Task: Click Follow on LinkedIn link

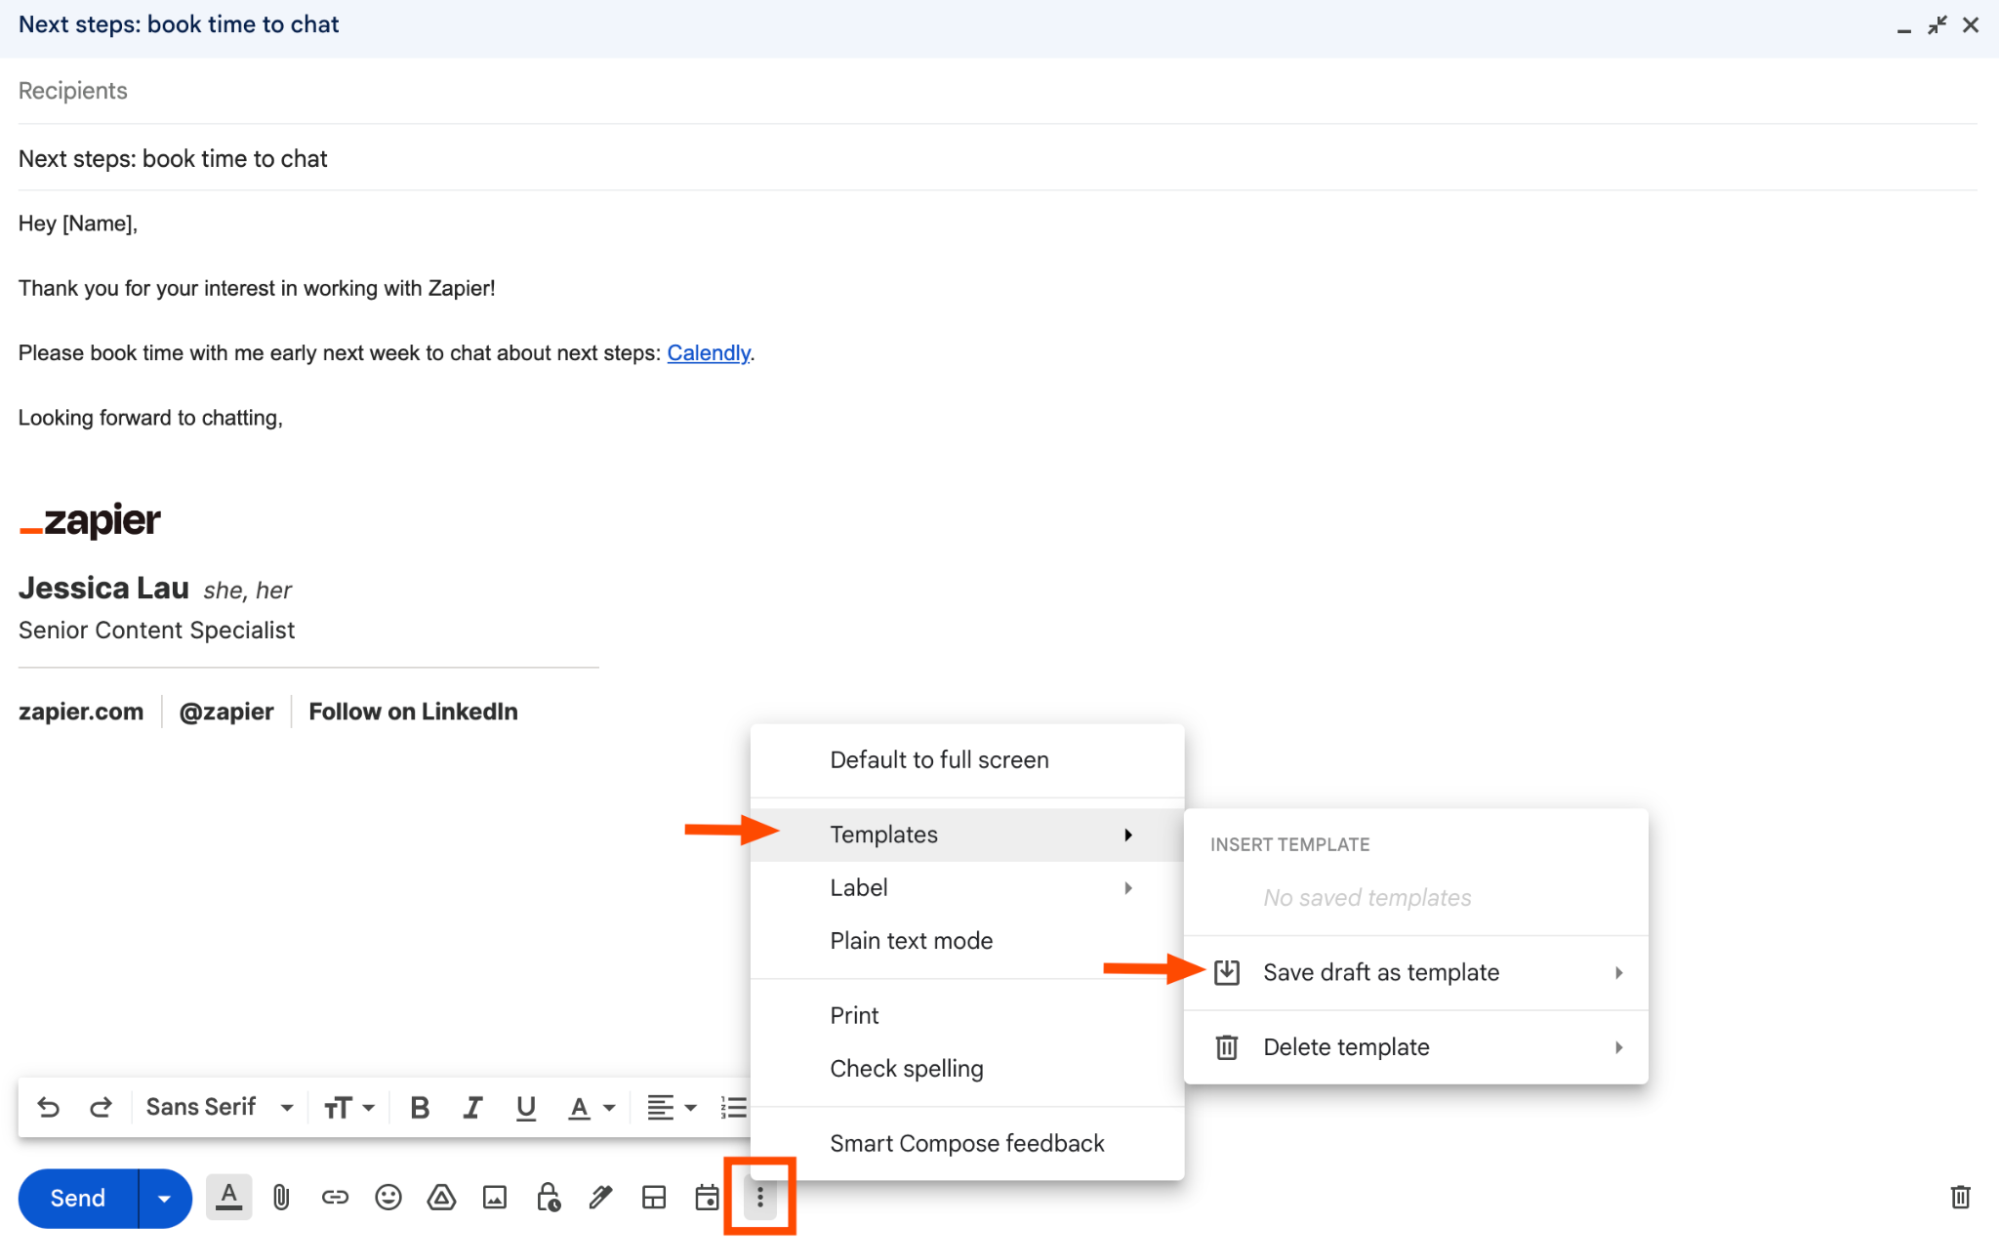Action: click(413, 711)
